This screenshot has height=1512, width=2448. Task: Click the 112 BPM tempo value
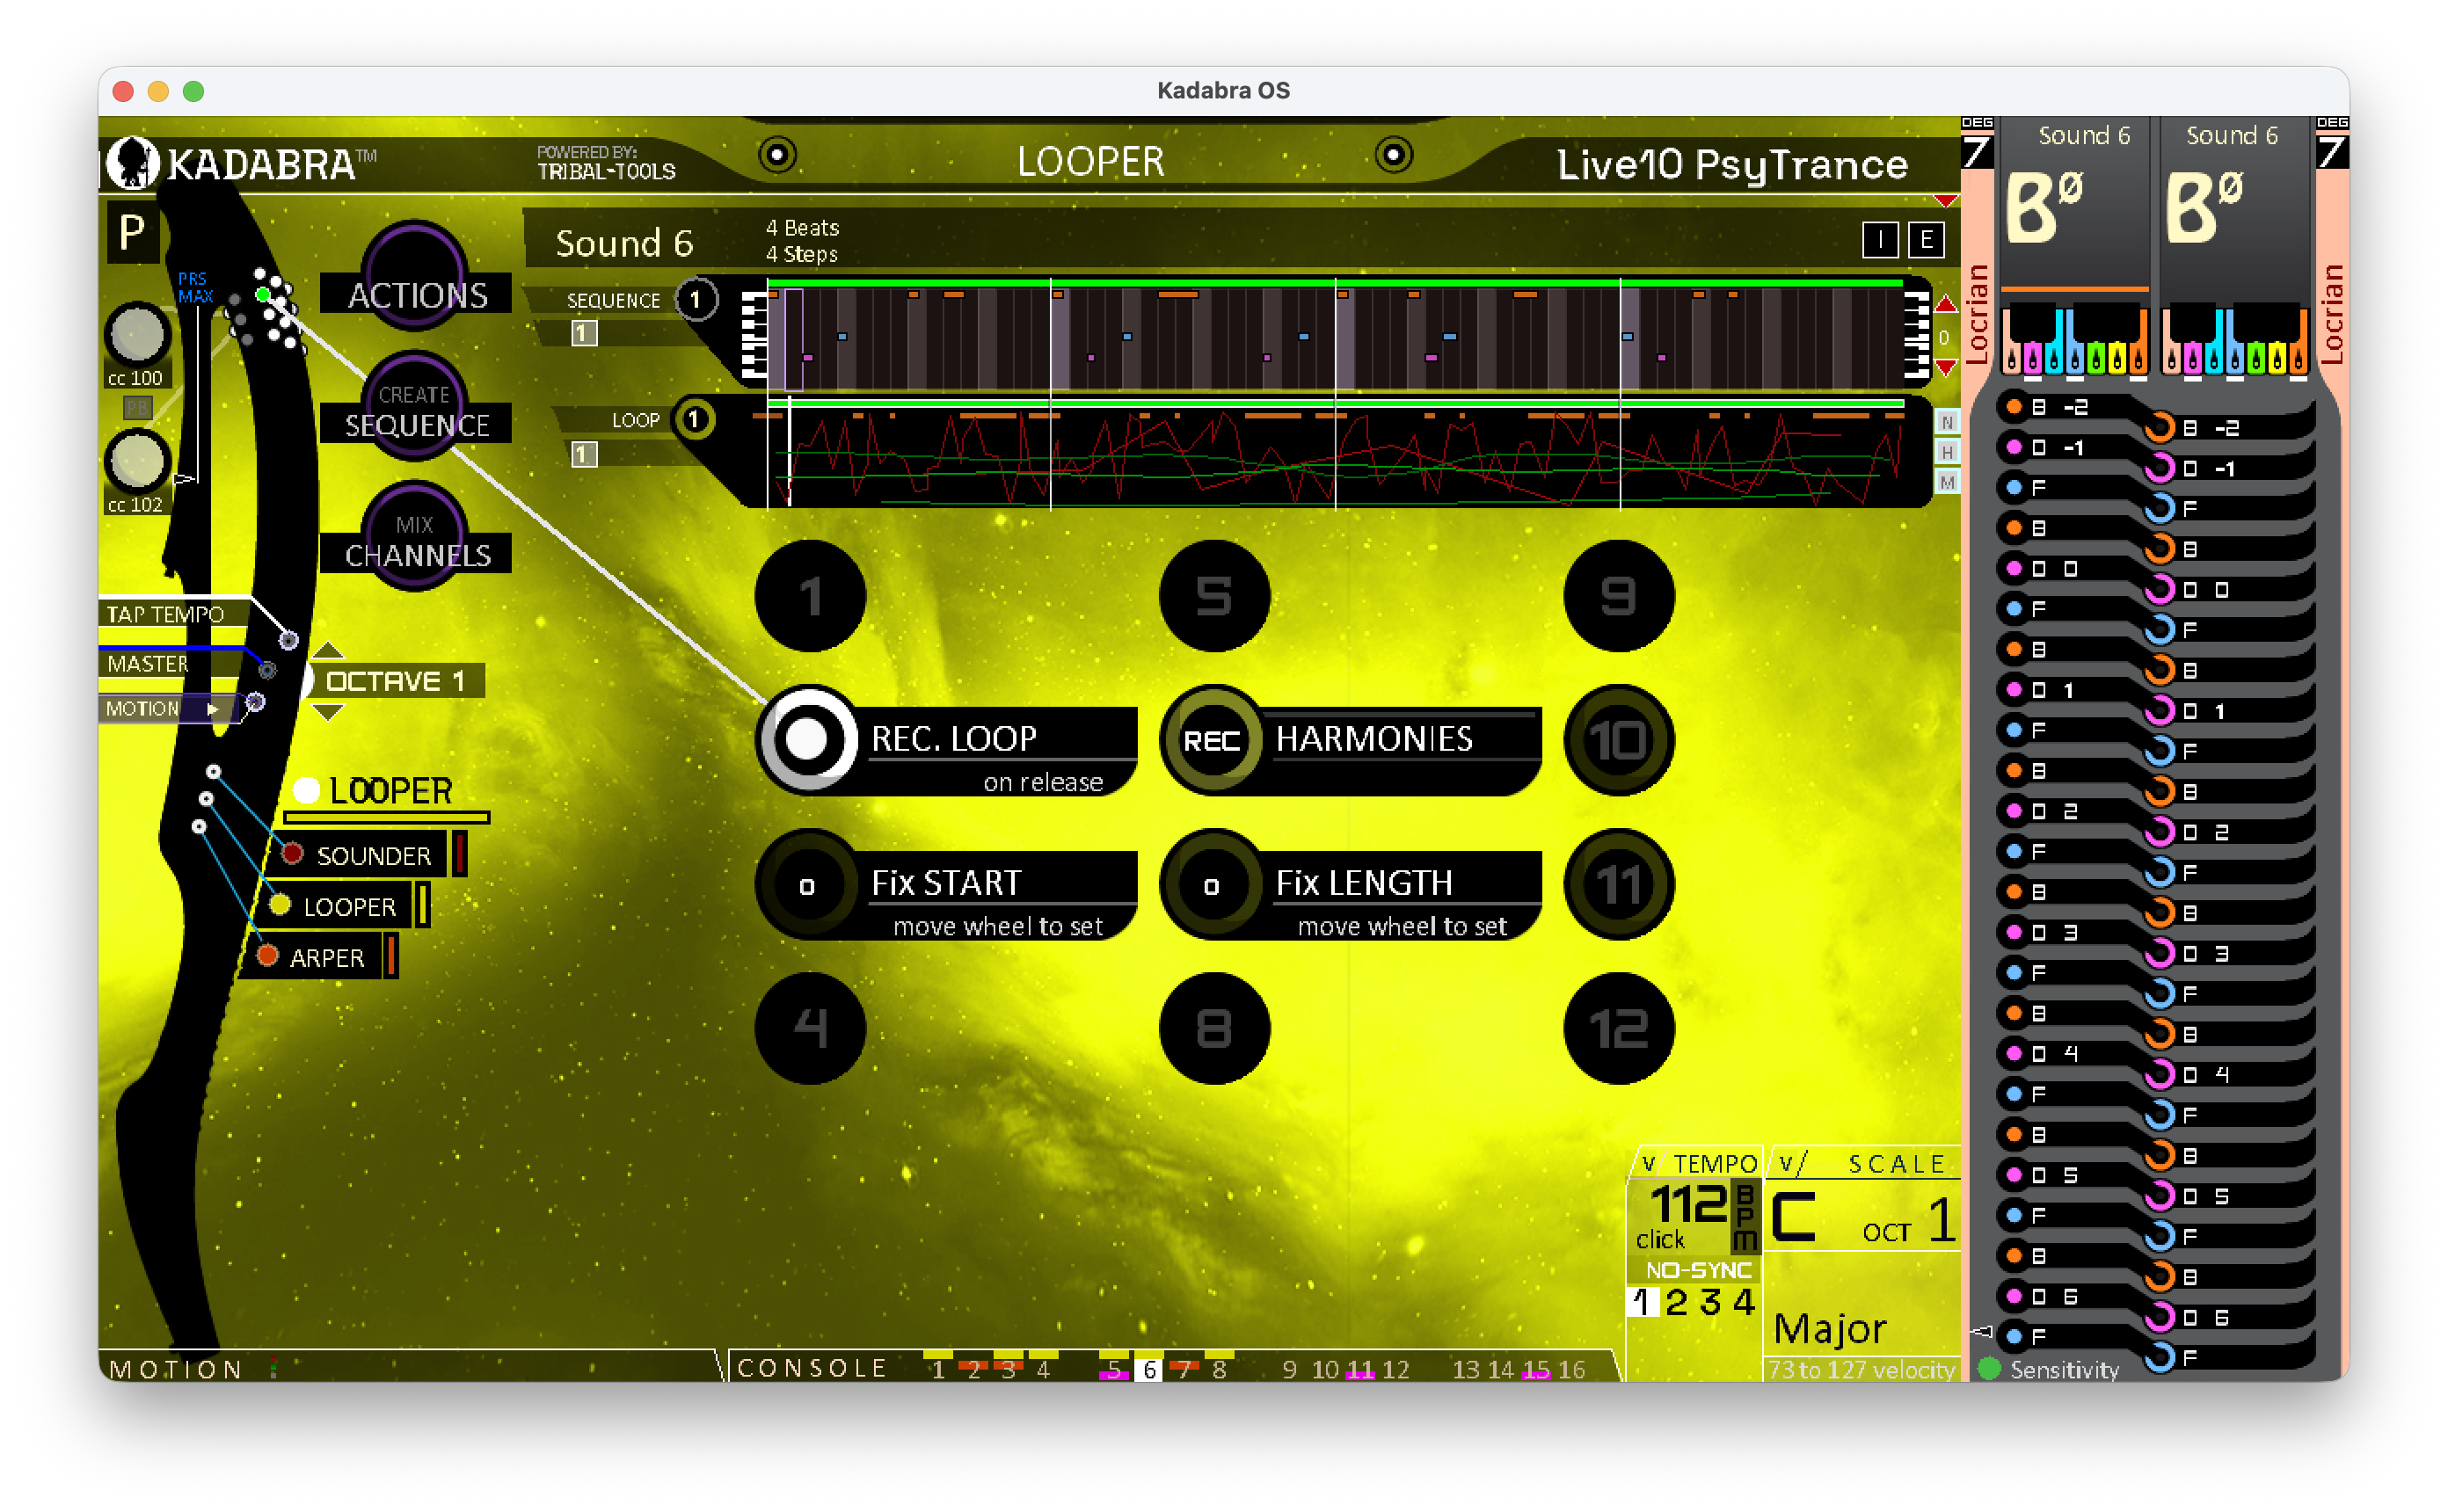tap(1688, 1203)
